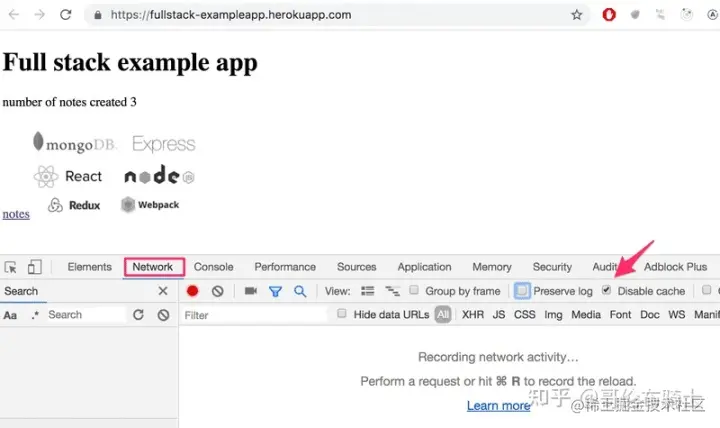Screen dimensions: 720x428
Task: Filter requests by JS
Action: point(499,315)
